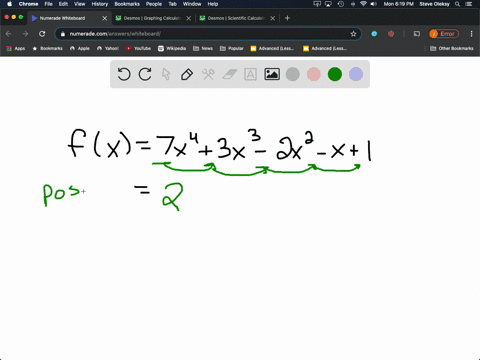Close the Numerade Whiteboard tab
The image size is (480, 360).
click(105, 18)
